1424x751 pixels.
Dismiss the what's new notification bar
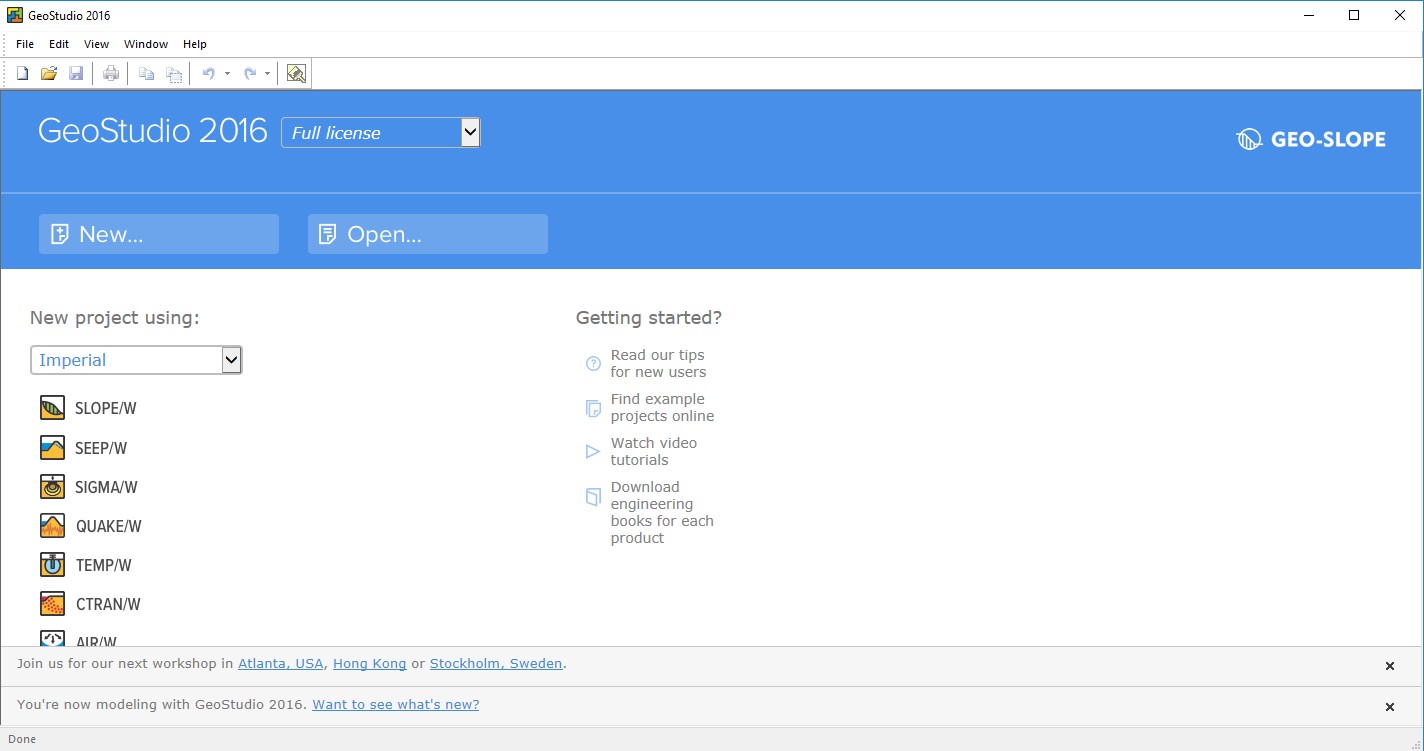coord(1389,707)
